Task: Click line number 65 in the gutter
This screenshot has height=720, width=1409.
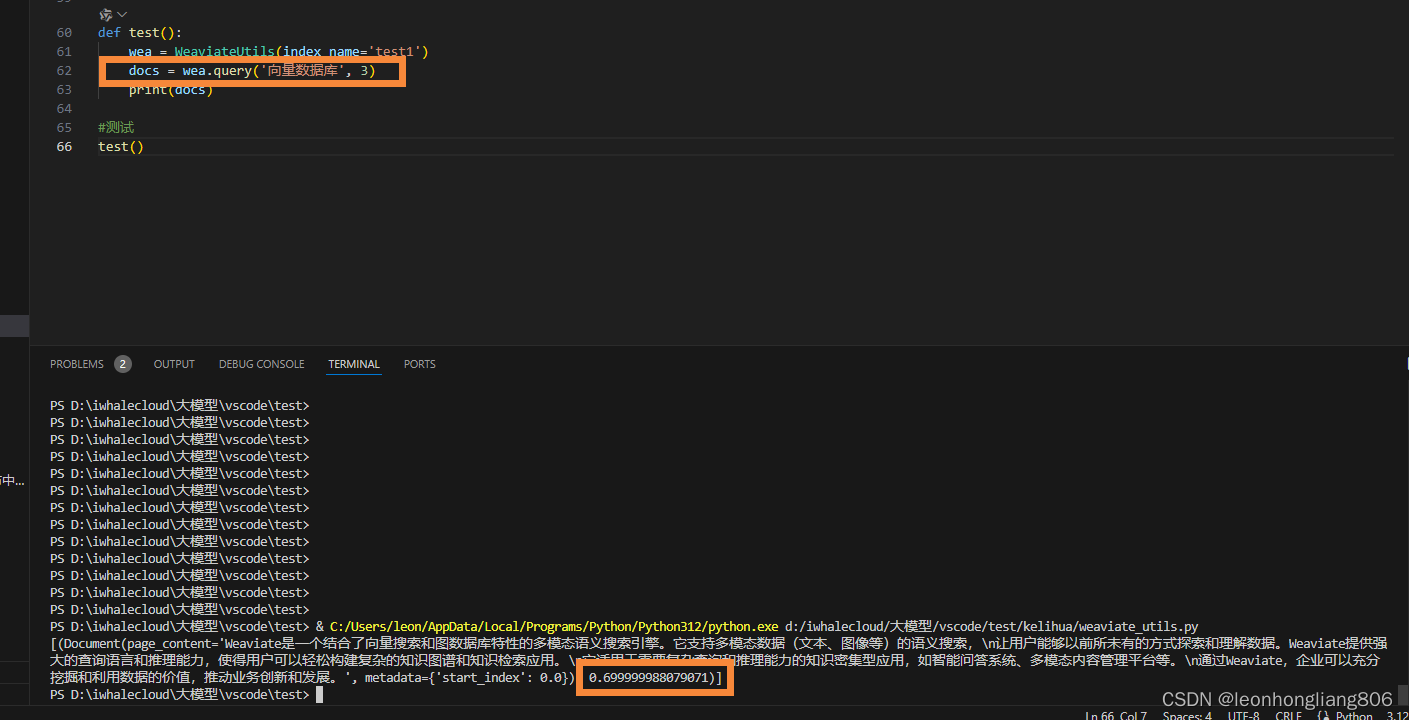Action: (64, 127)
